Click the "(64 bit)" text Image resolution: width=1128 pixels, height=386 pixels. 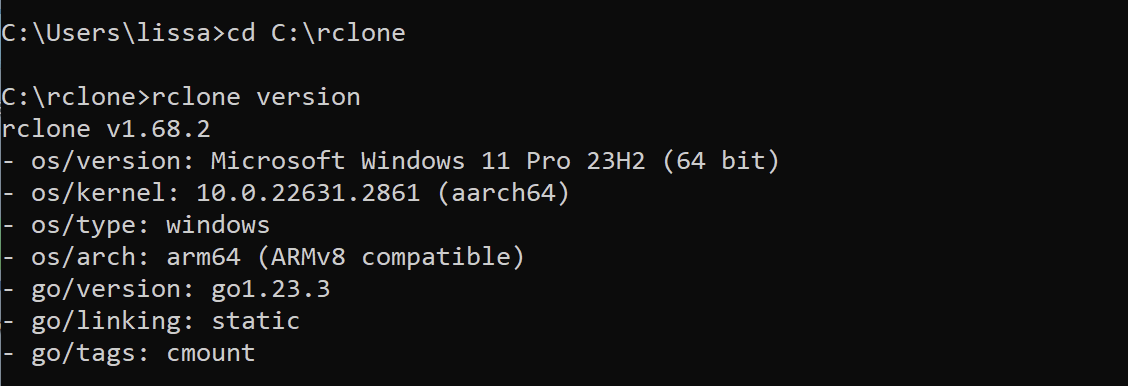pos(721,160)
